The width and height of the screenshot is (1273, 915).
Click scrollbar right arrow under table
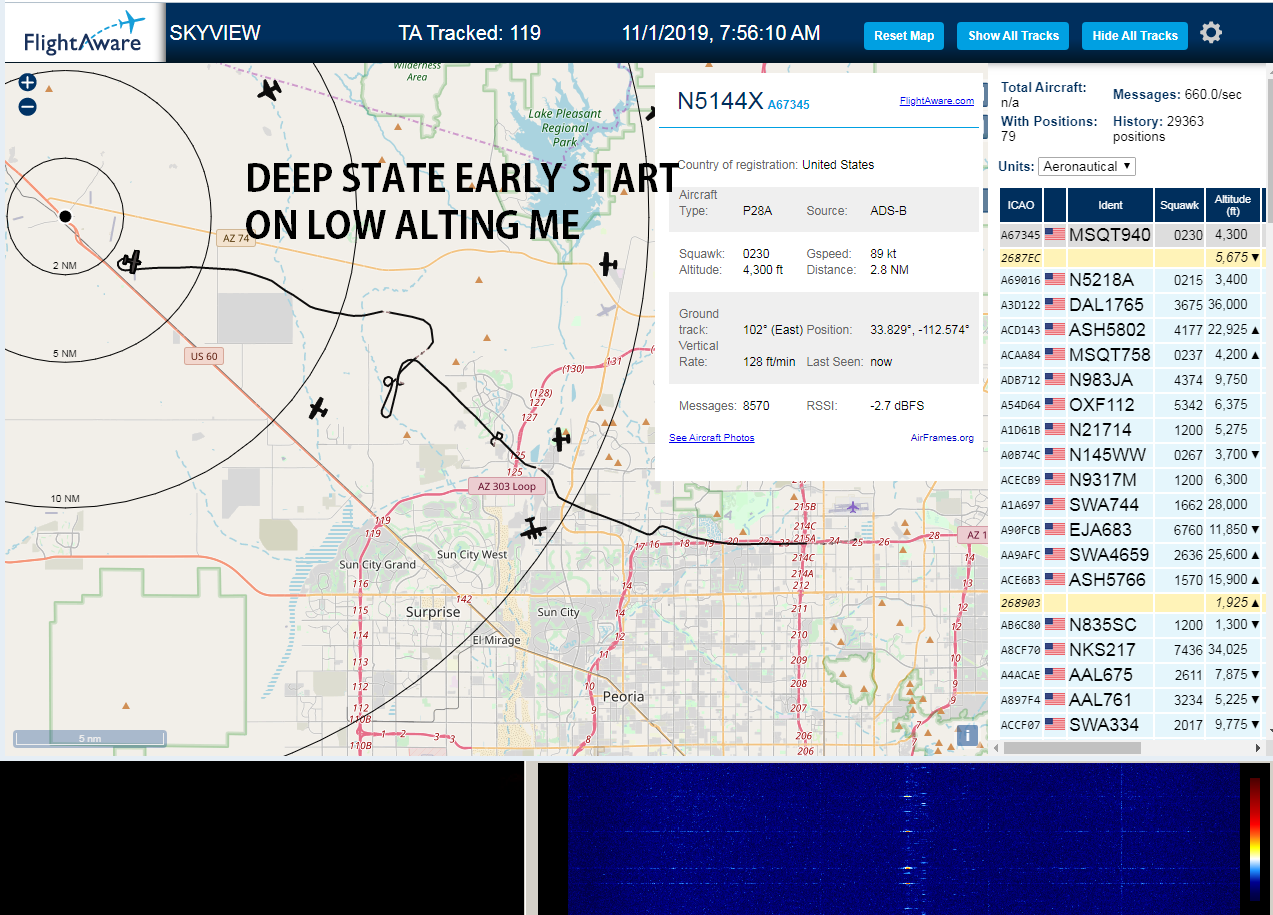[x=1257, y=748]
